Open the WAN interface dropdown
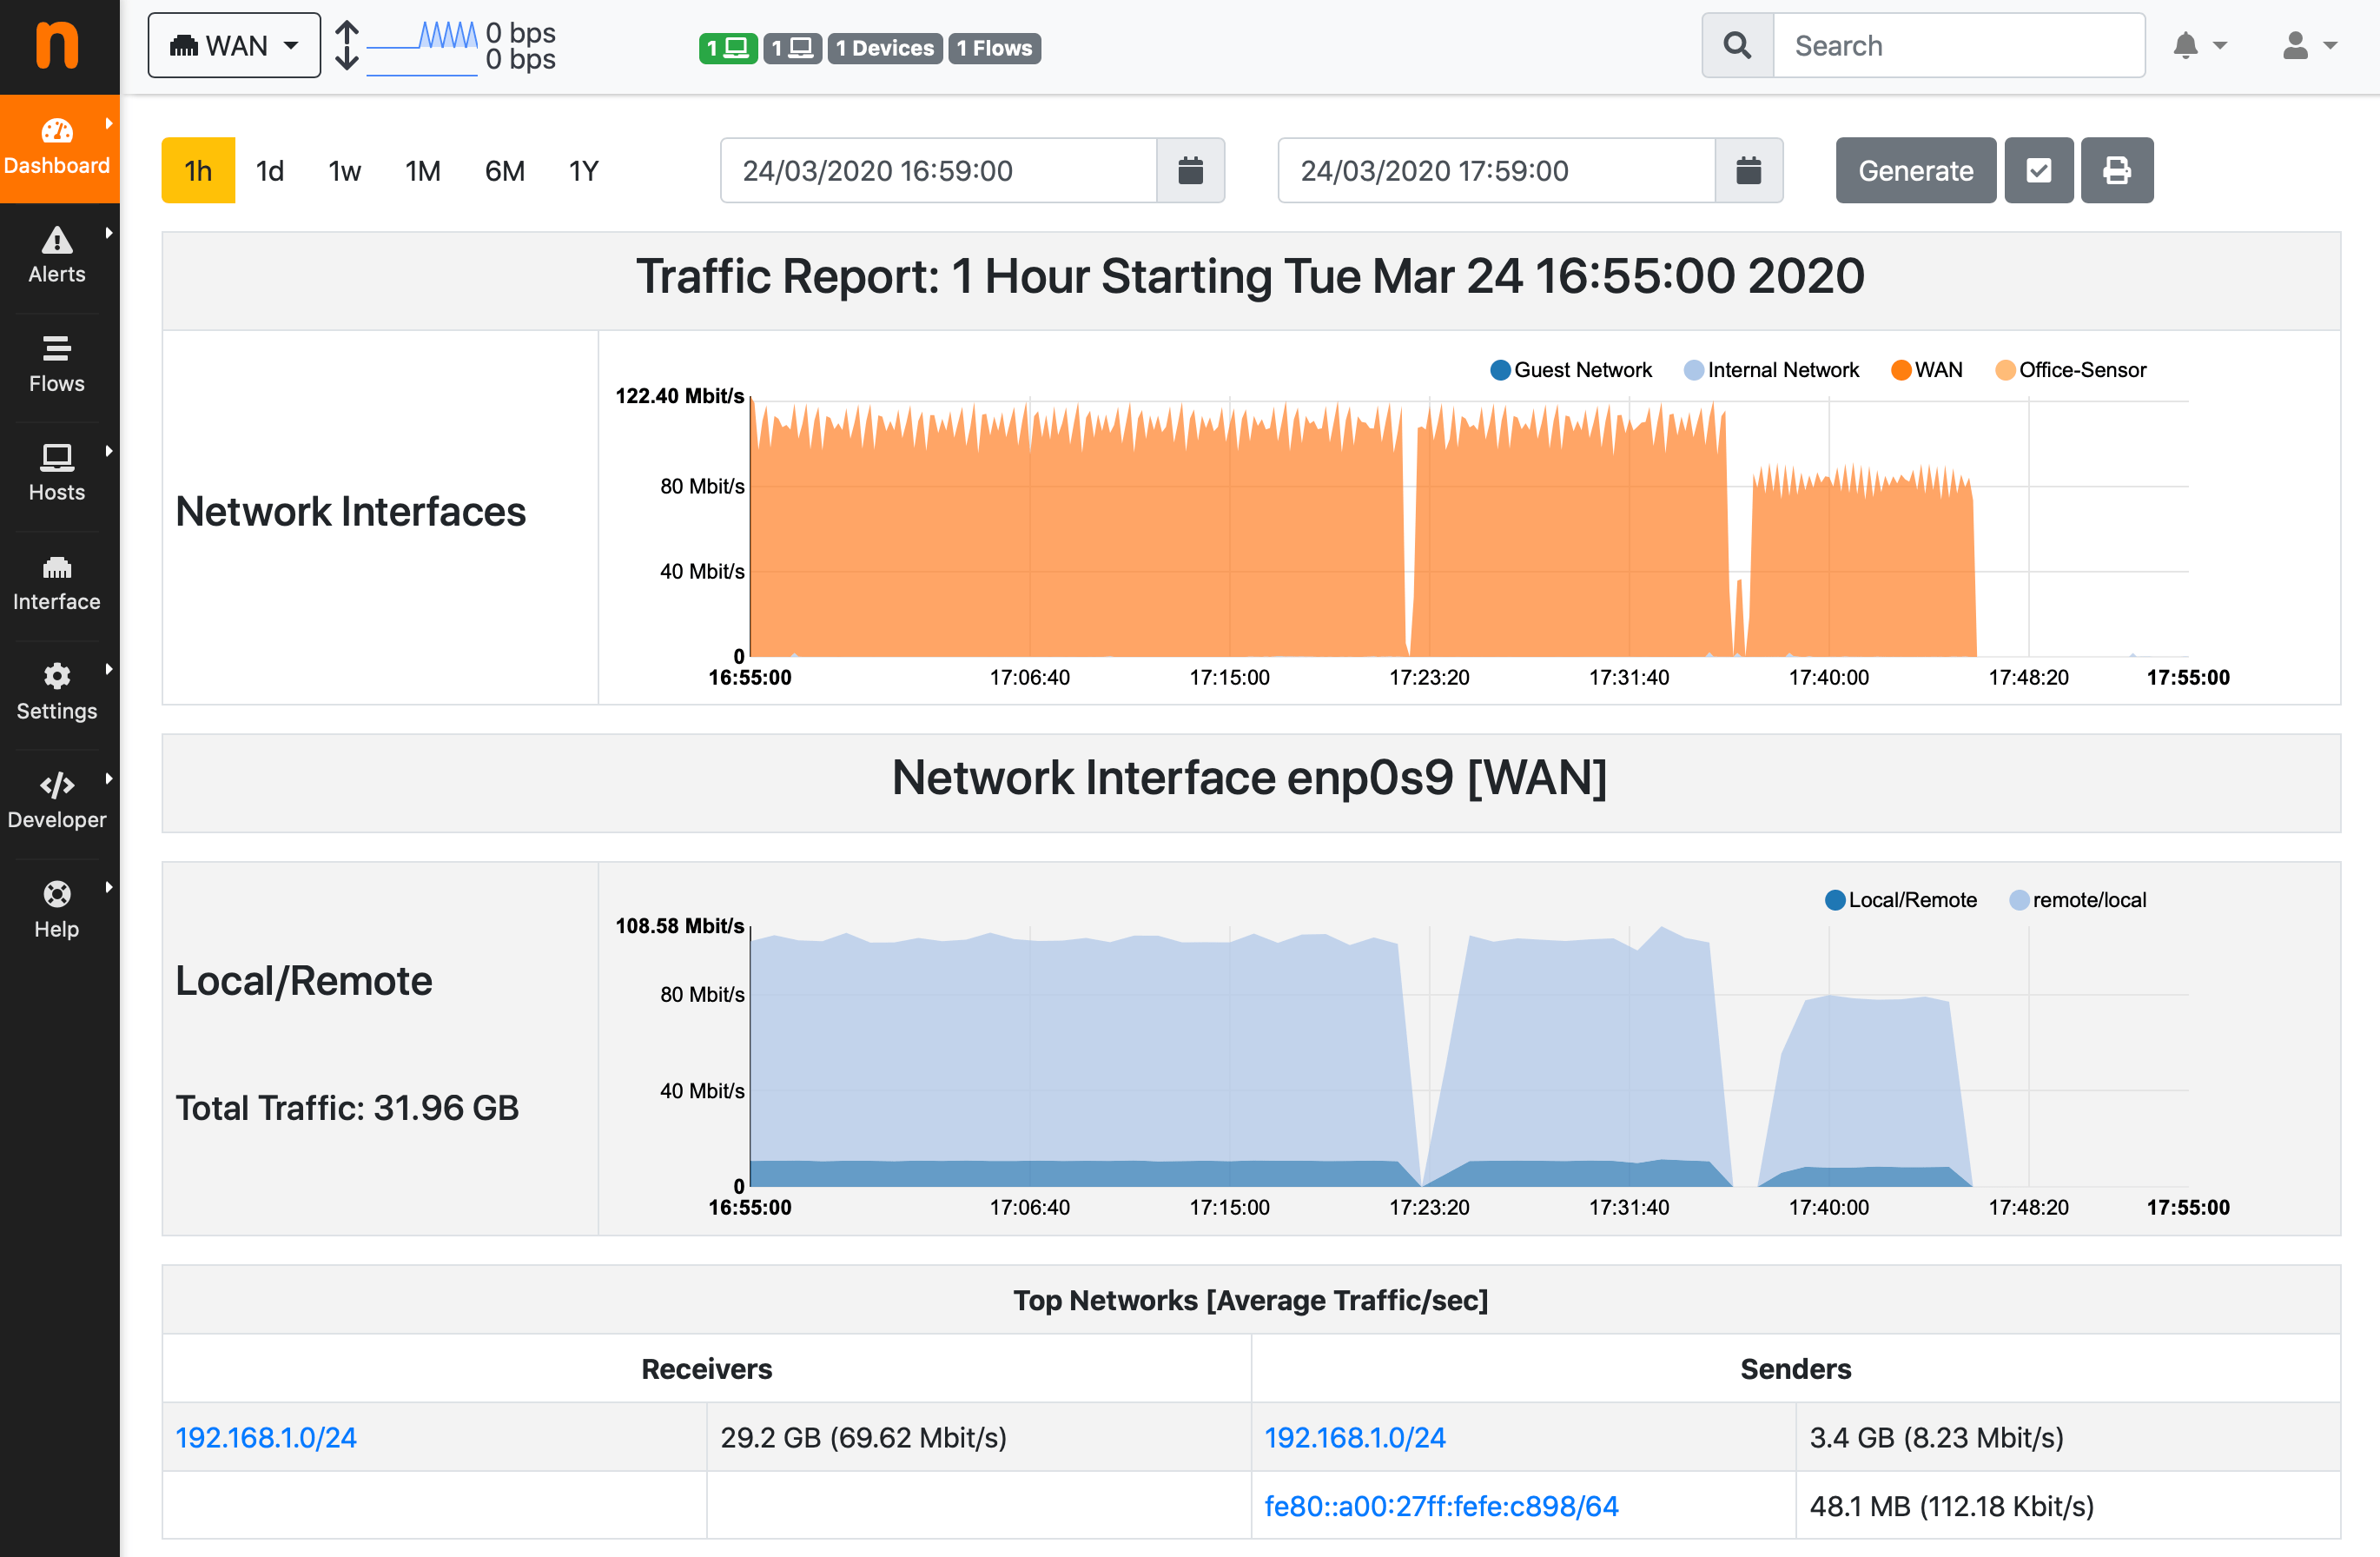This screenshot has width=2380, height=1557. (234, 46)
